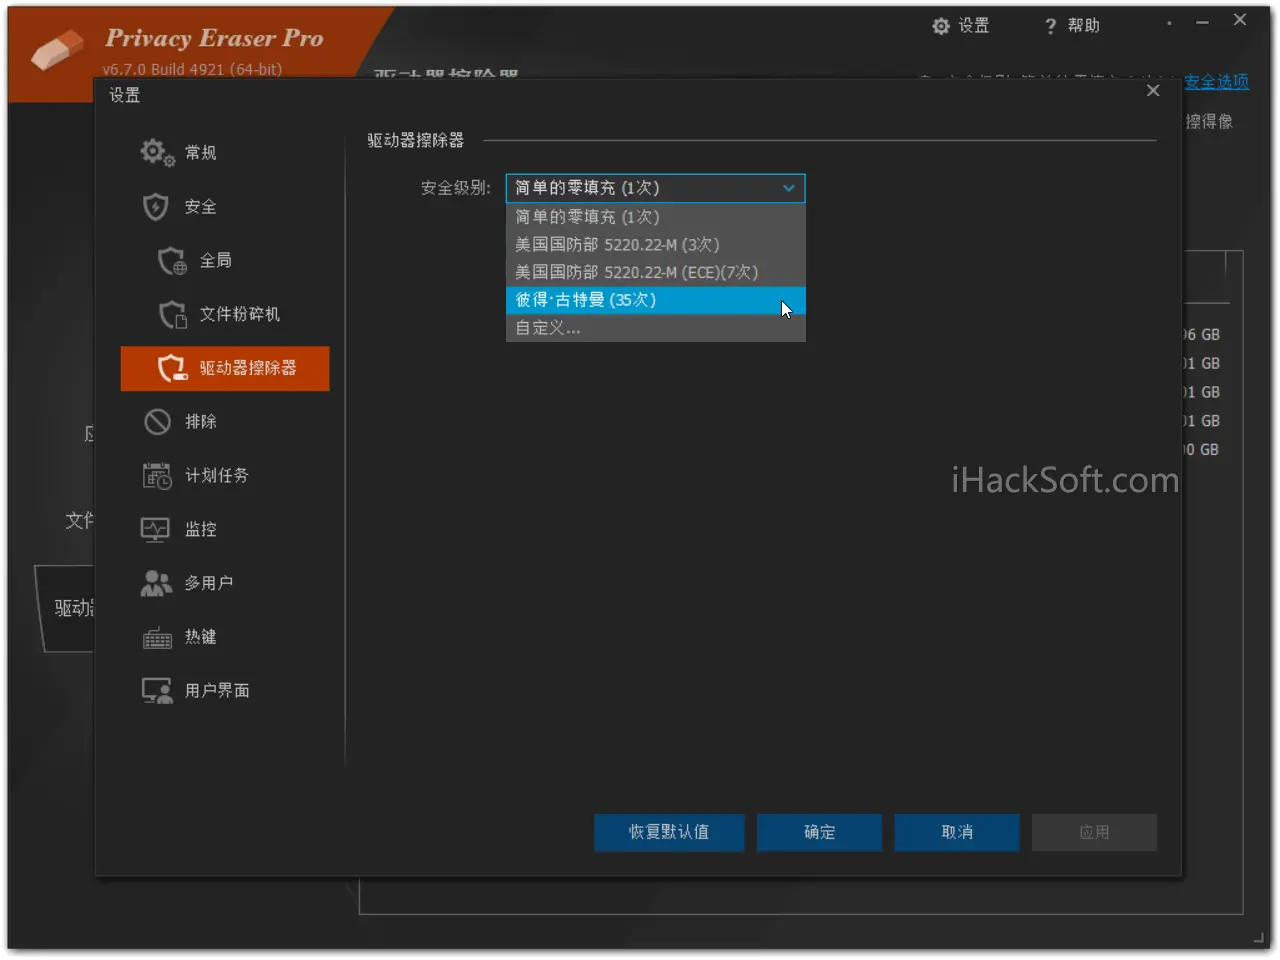
Task: Click the 取消 button
Action: (957, 832)
